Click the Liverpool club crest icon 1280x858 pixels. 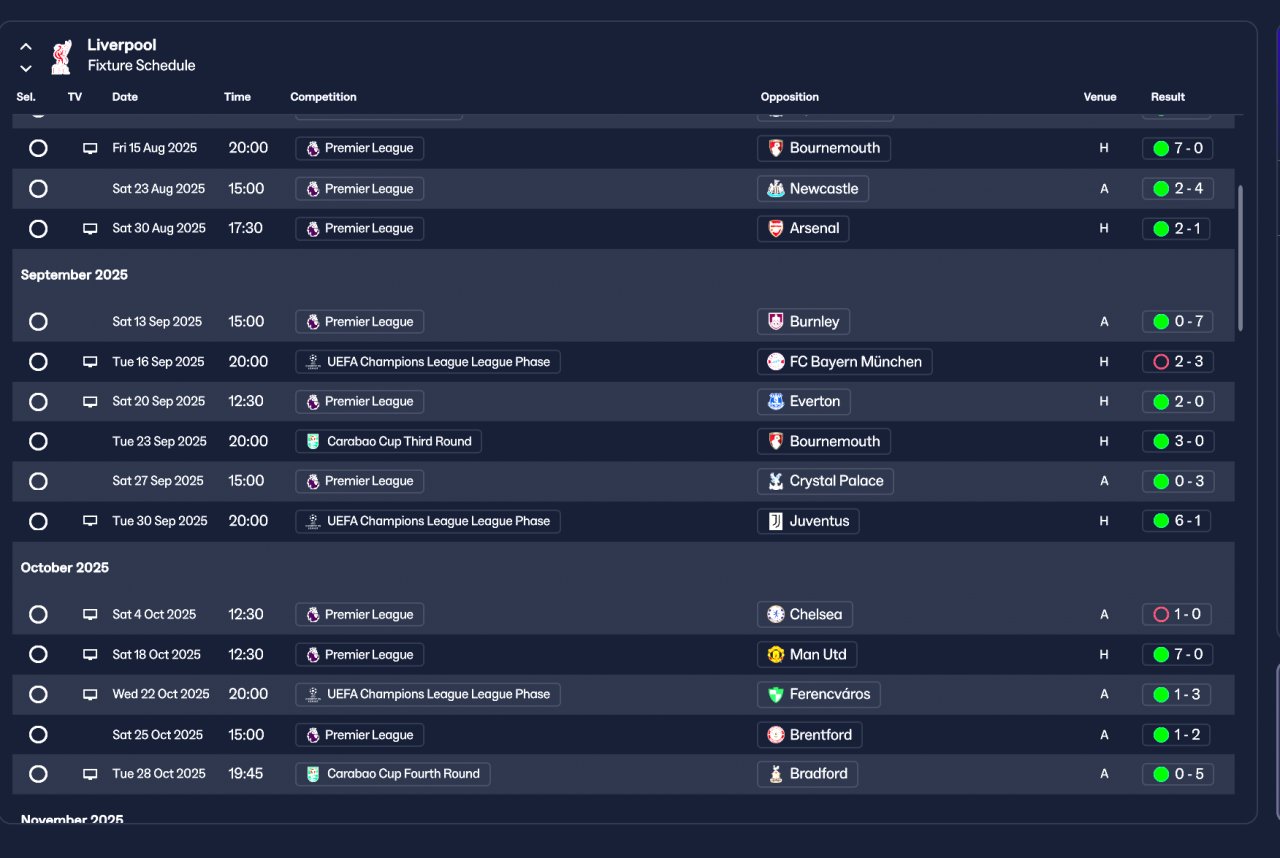point(61,56)
